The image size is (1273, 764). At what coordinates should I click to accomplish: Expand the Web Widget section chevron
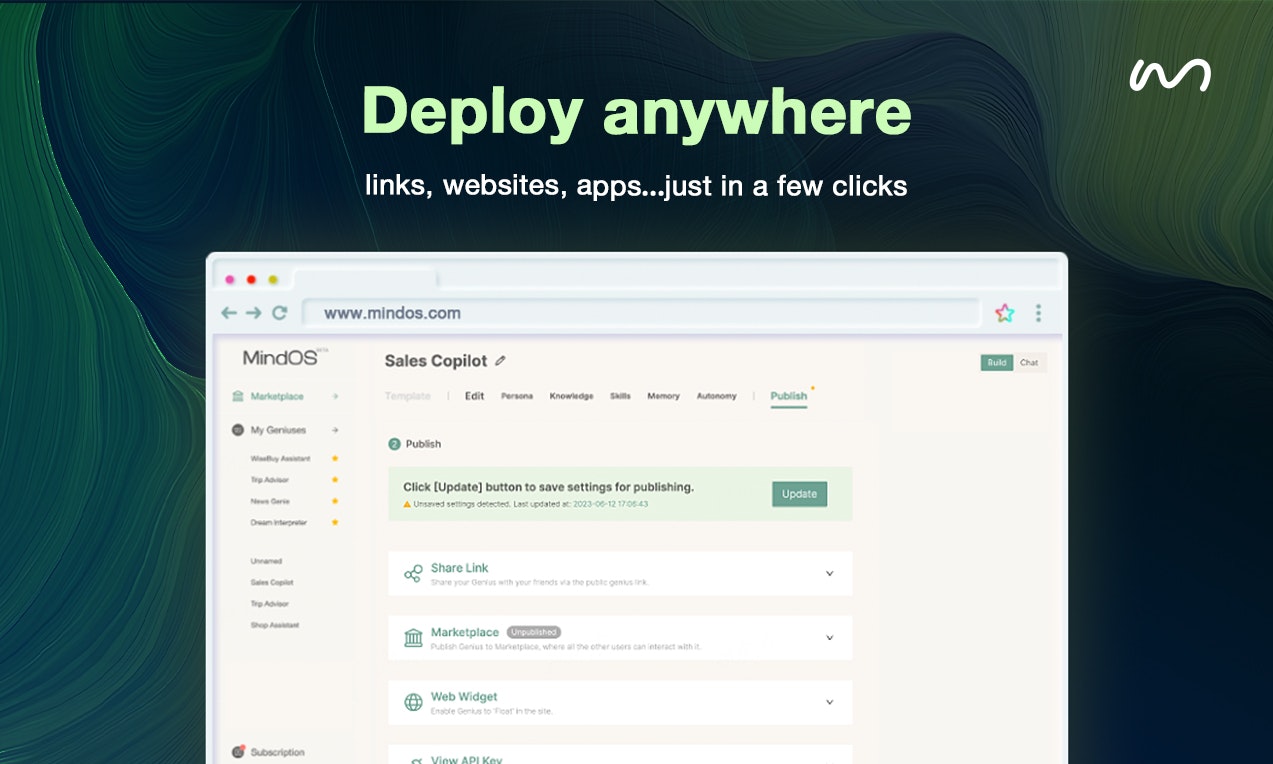point(829,702)
